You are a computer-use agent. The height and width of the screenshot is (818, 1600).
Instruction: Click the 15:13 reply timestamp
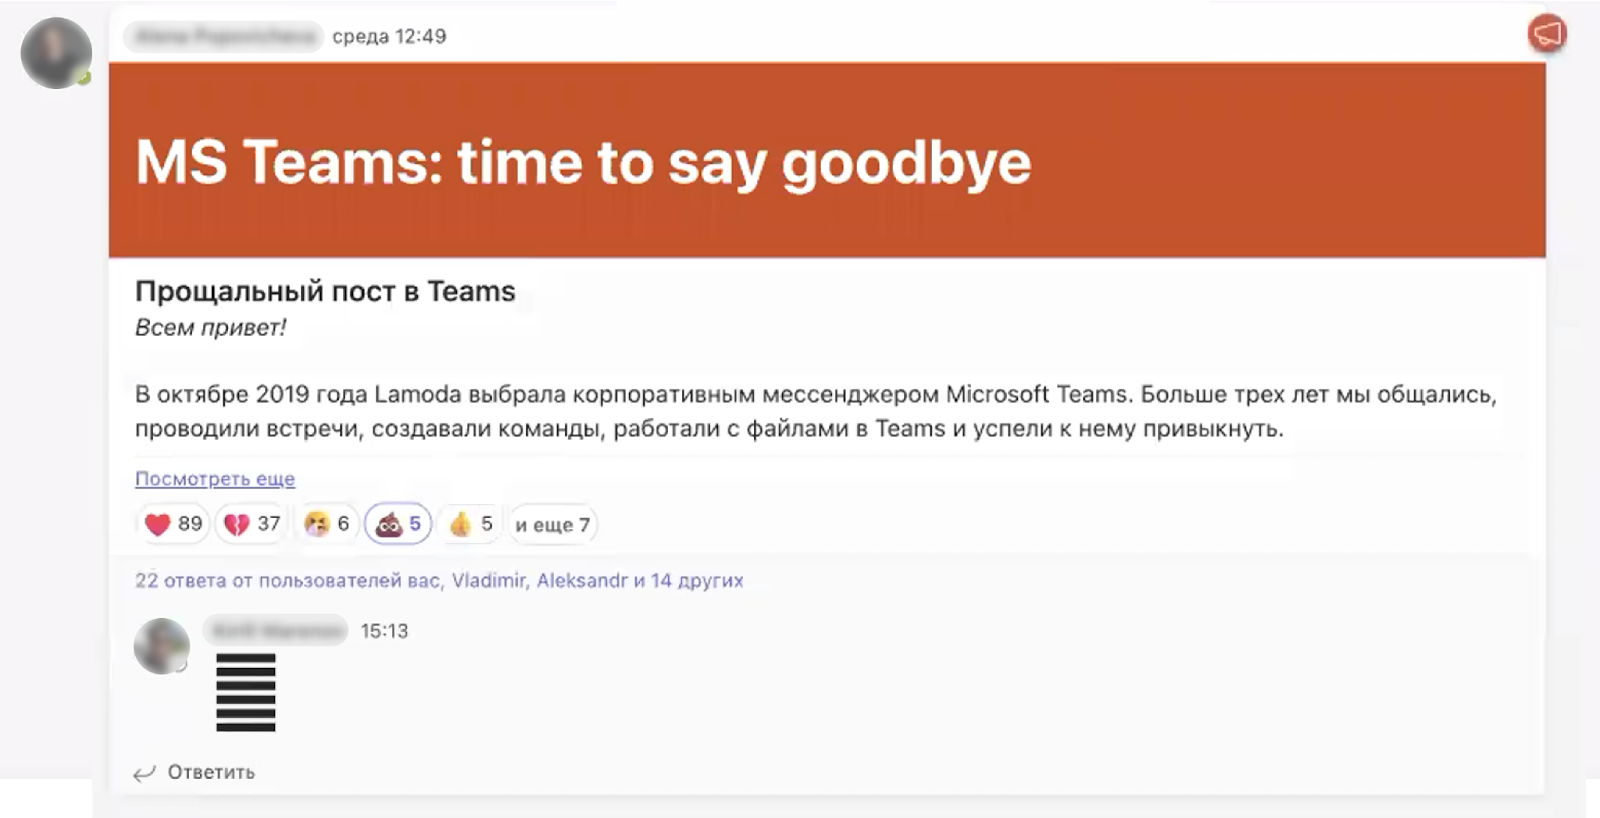point(384,631)
